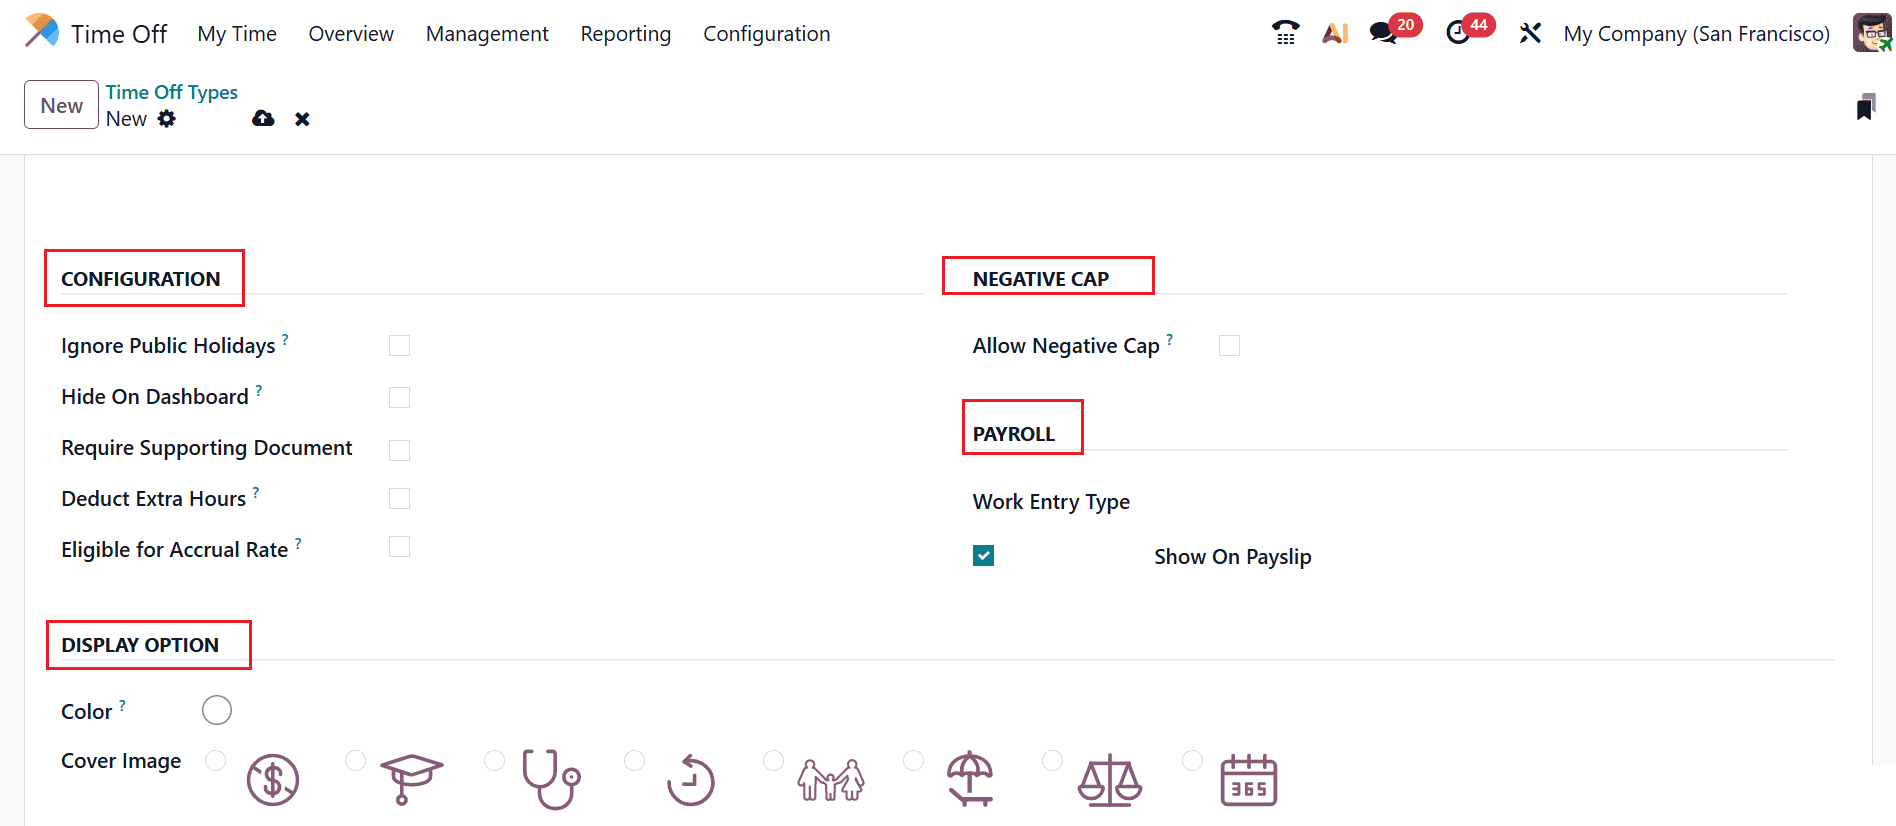
Task: Open the Overview menu
Action: (x=351, y=34)
